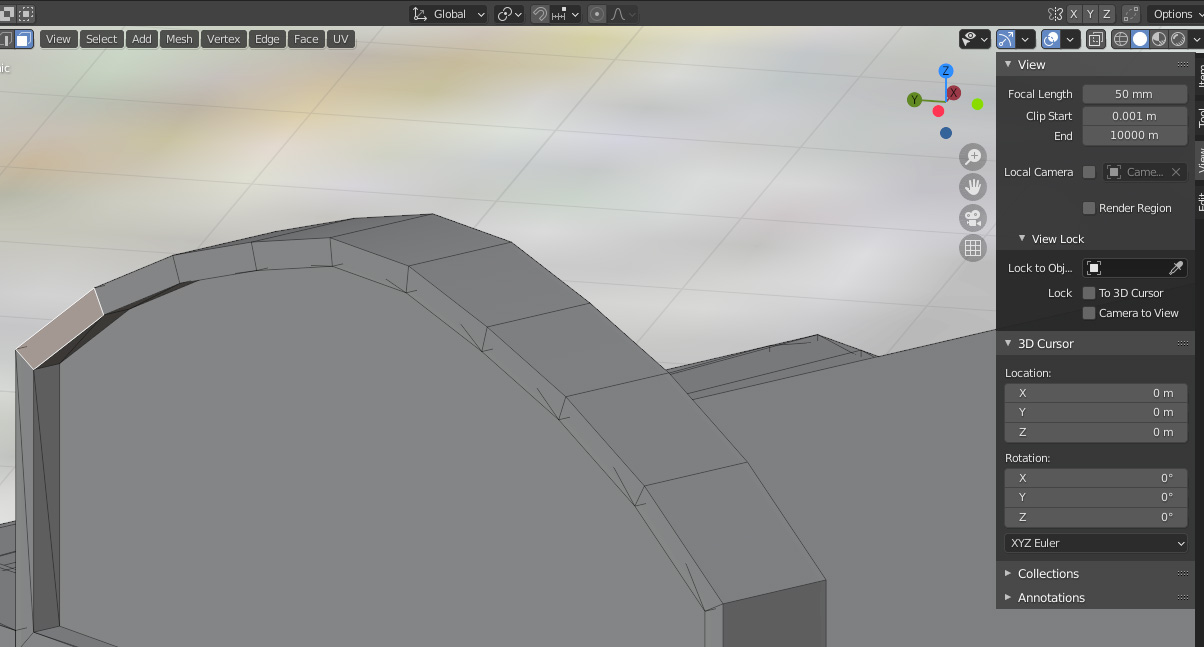
Task: Open the UV menu
Action: (341, 39)
